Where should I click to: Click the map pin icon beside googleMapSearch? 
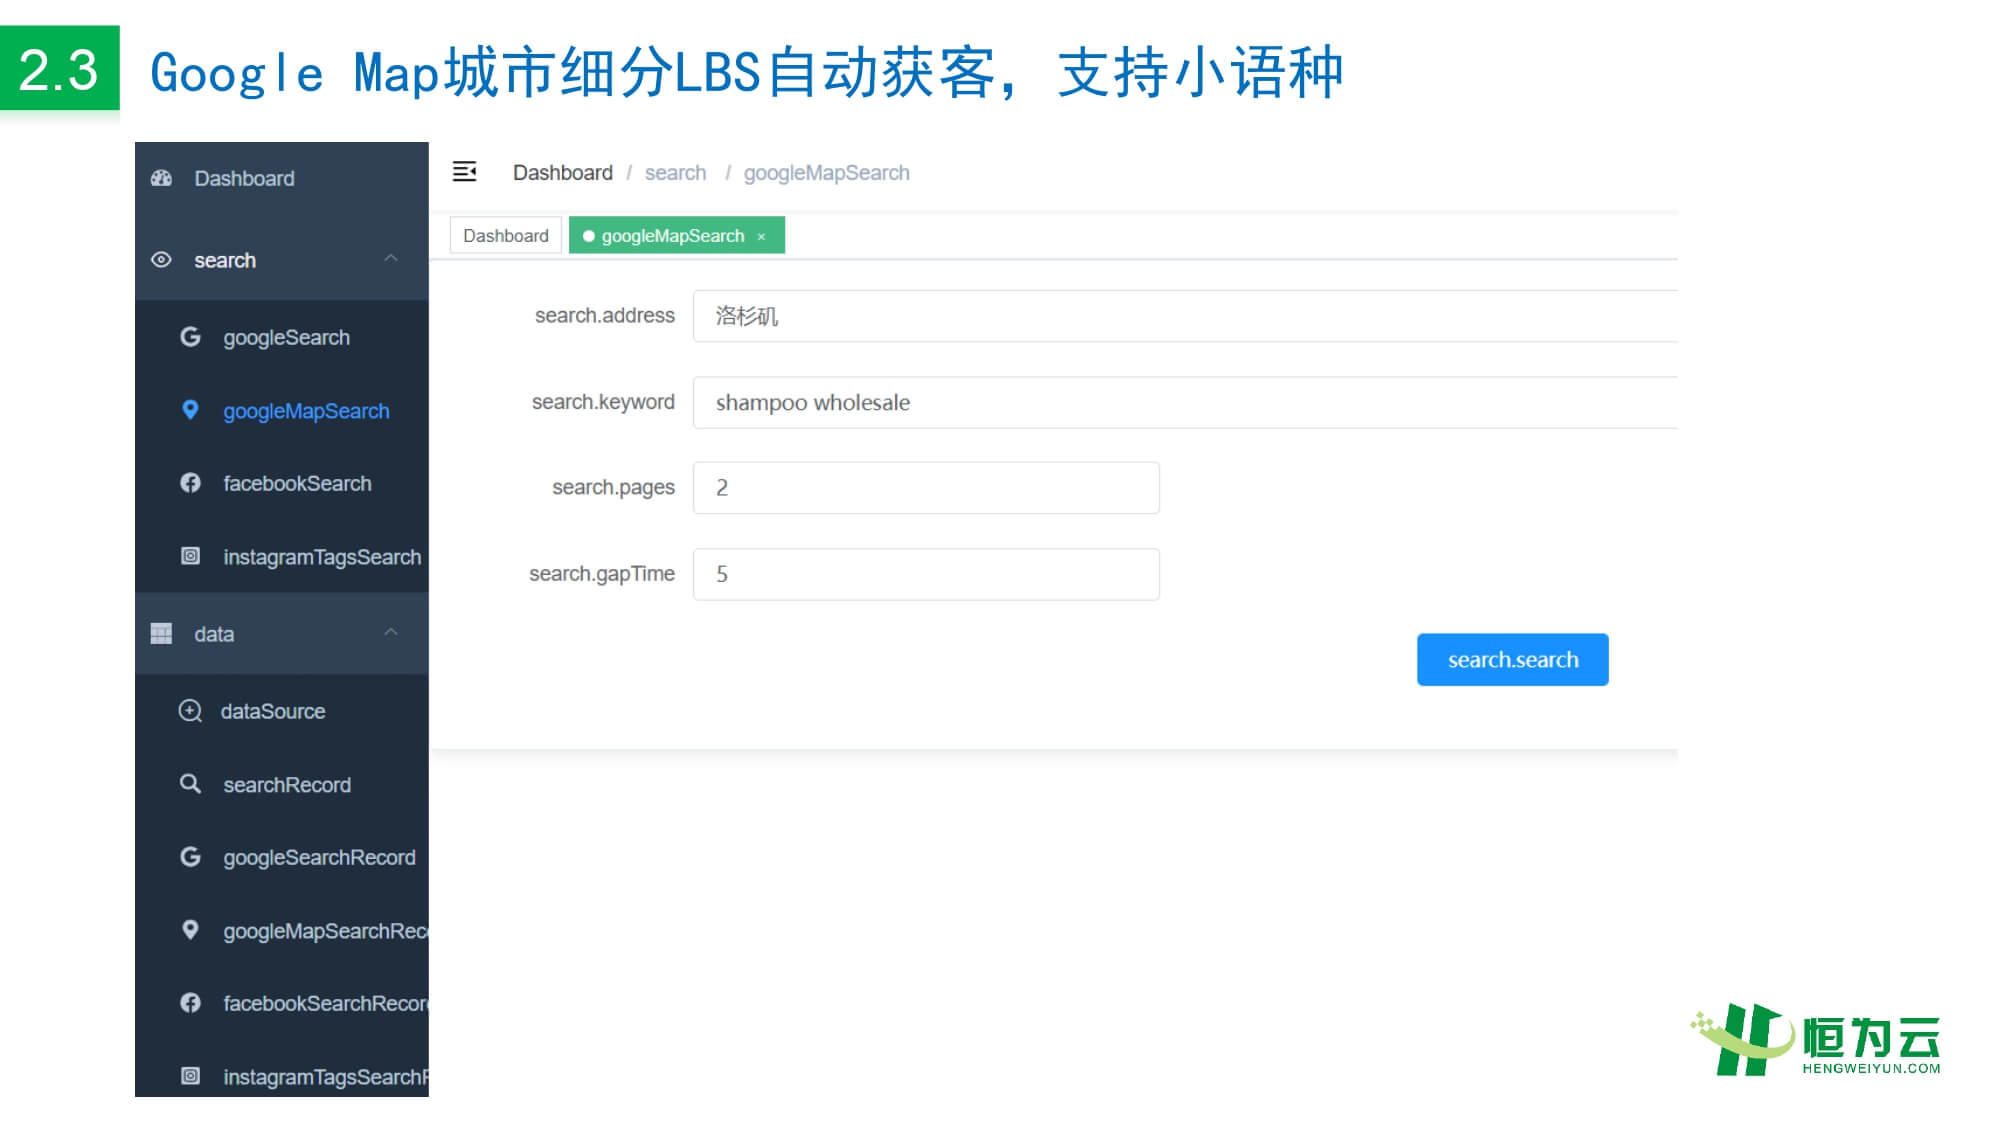(x=190, y=410)
